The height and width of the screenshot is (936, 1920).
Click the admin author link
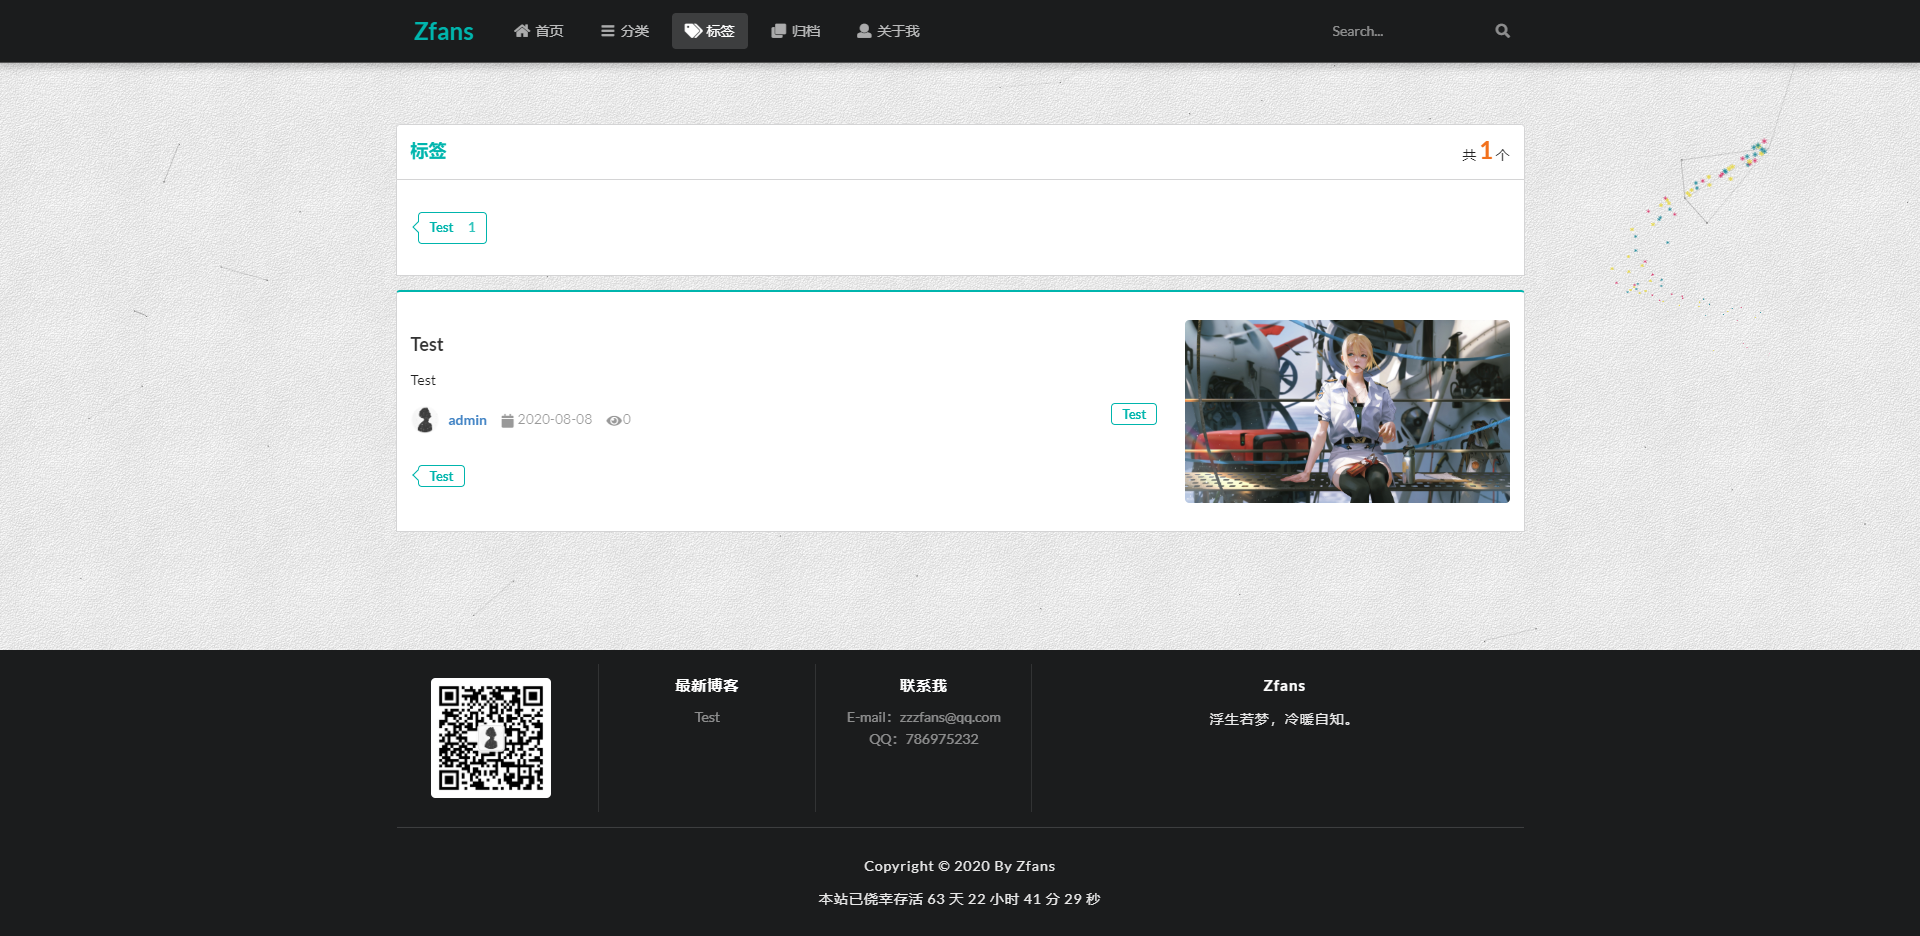pyautogui.click(x=467, y=420)
